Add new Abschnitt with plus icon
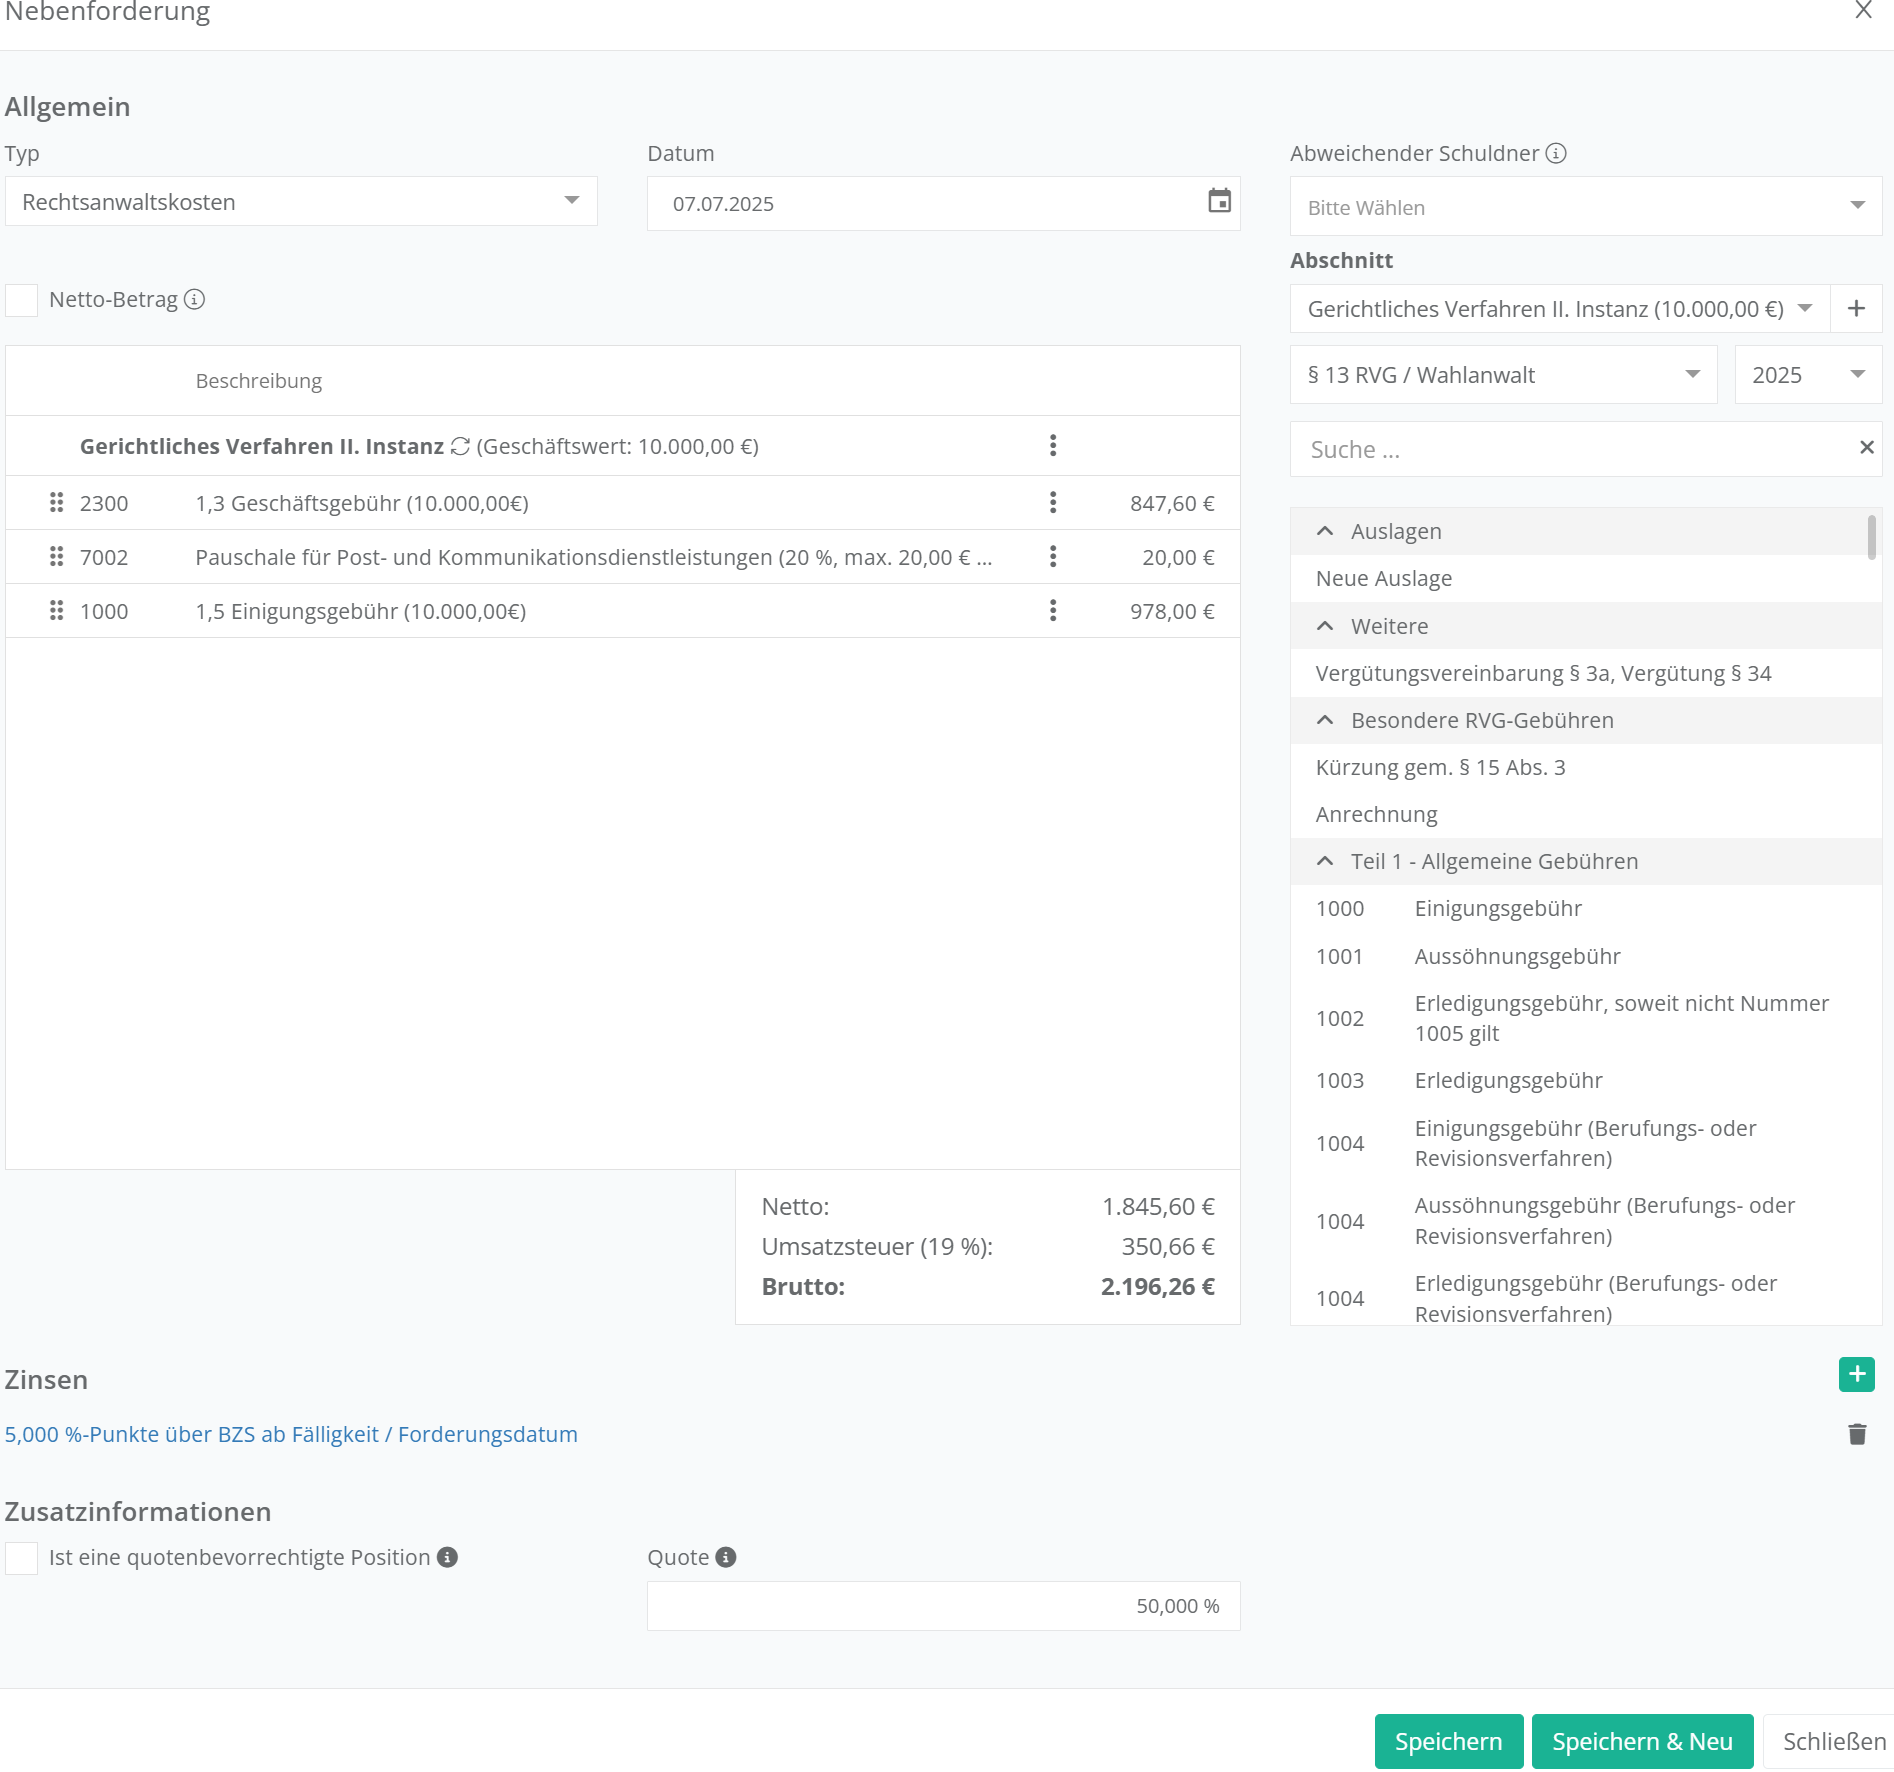This screenshot has width=1894, height=1772. (x=1856, y=309)
